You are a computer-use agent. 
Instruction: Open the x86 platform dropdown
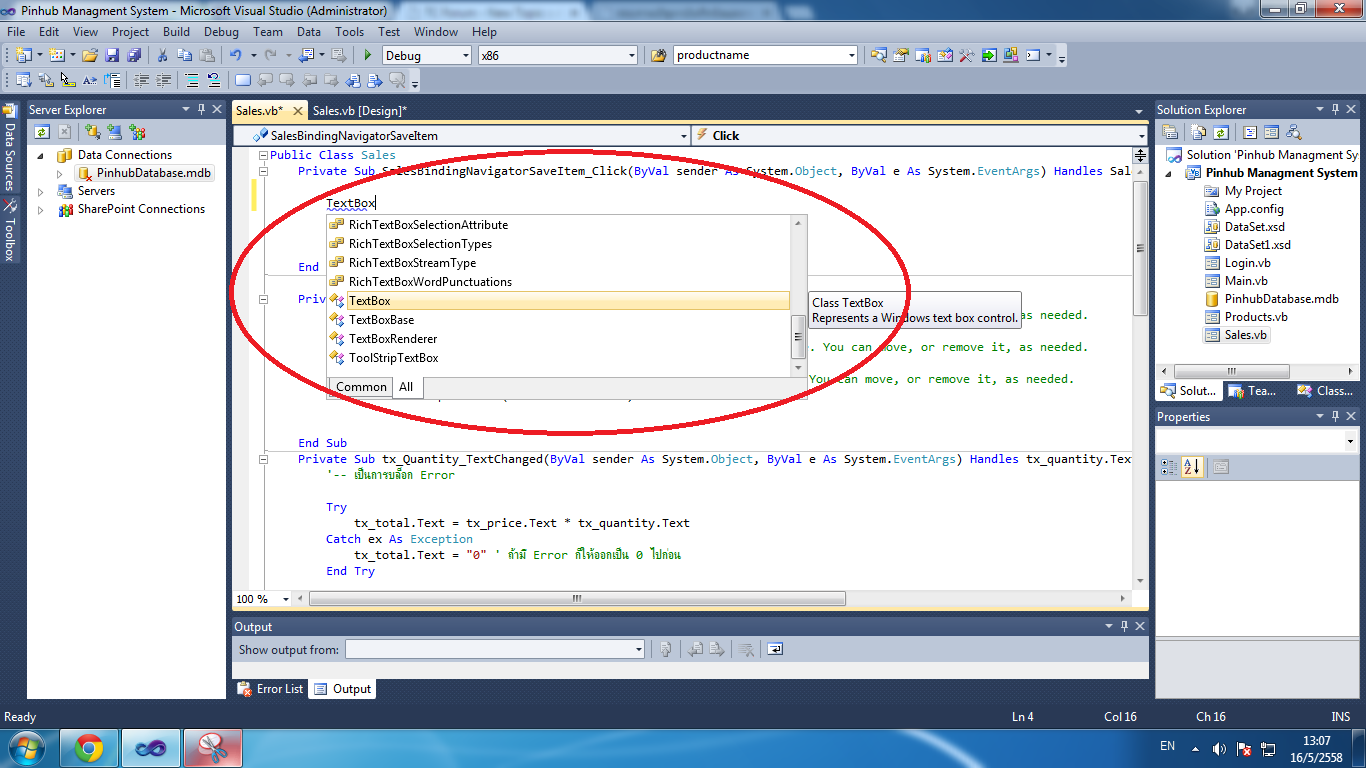(631, 55)
